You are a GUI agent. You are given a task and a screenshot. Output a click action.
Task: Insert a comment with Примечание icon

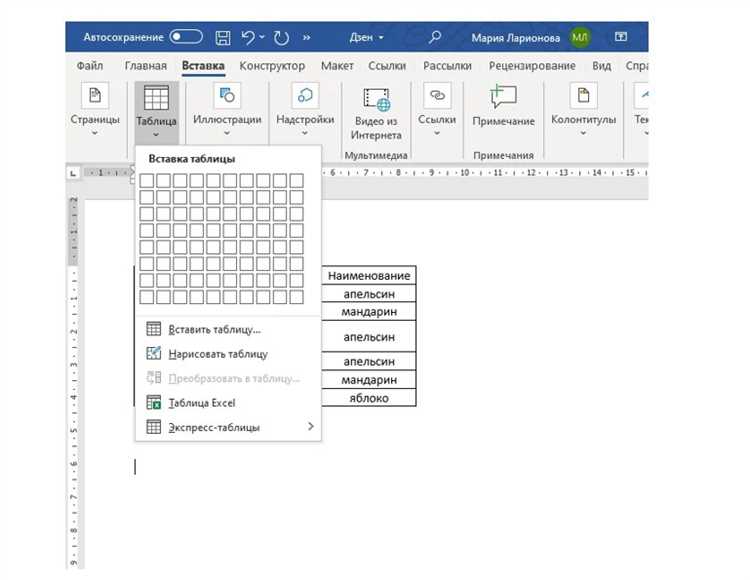point(503,97)
